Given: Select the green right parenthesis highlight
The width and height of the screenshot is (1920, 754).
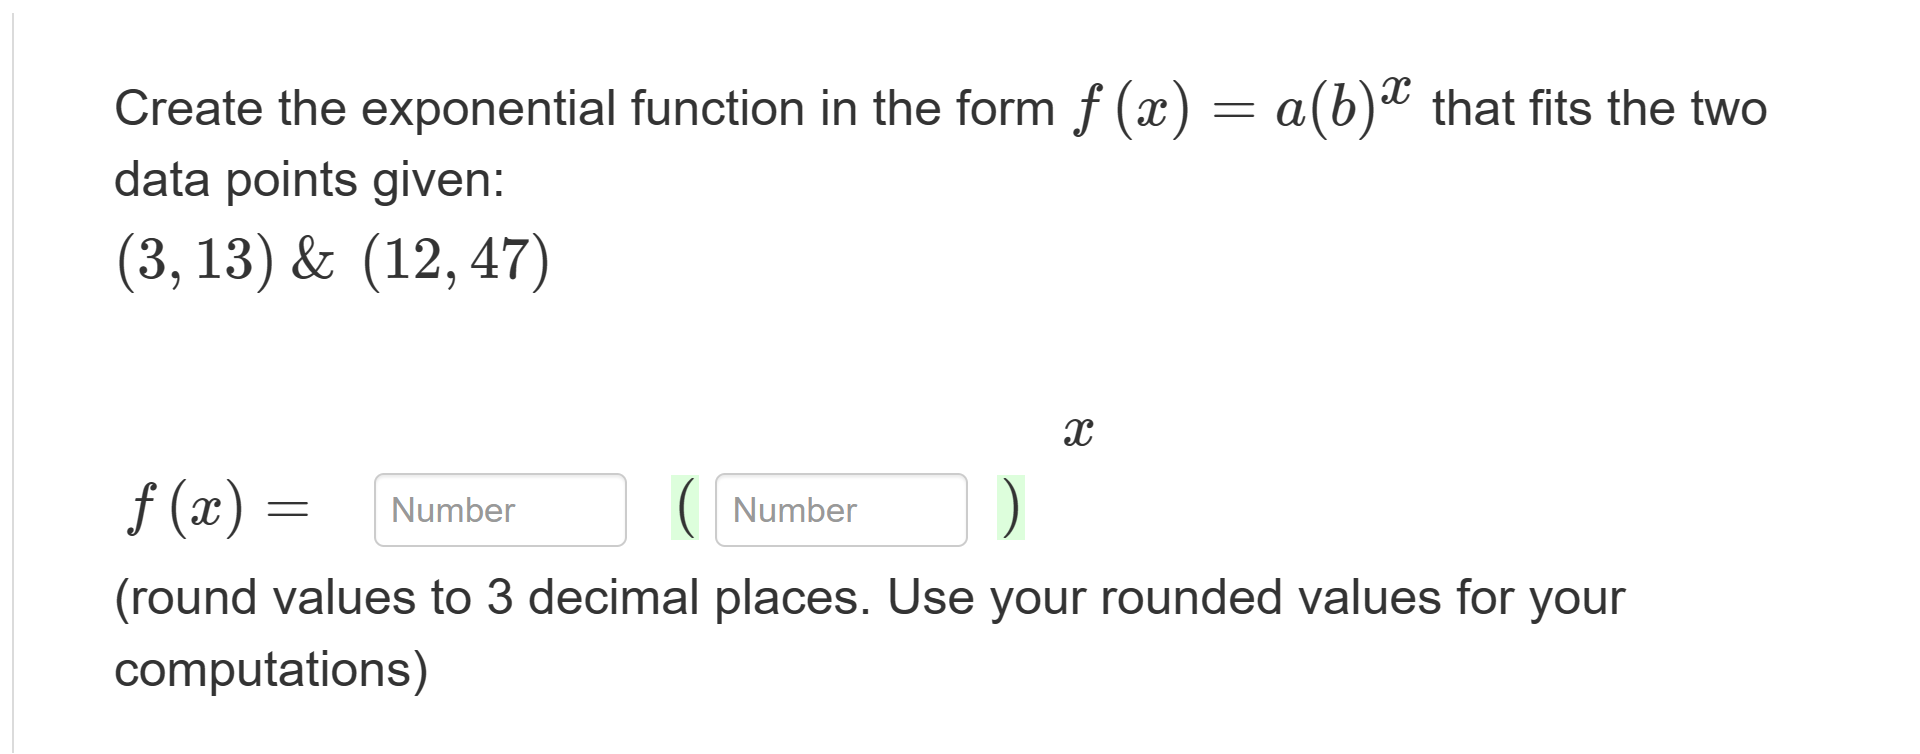Looking at the screenshot, I should (x=1008, y=508).
